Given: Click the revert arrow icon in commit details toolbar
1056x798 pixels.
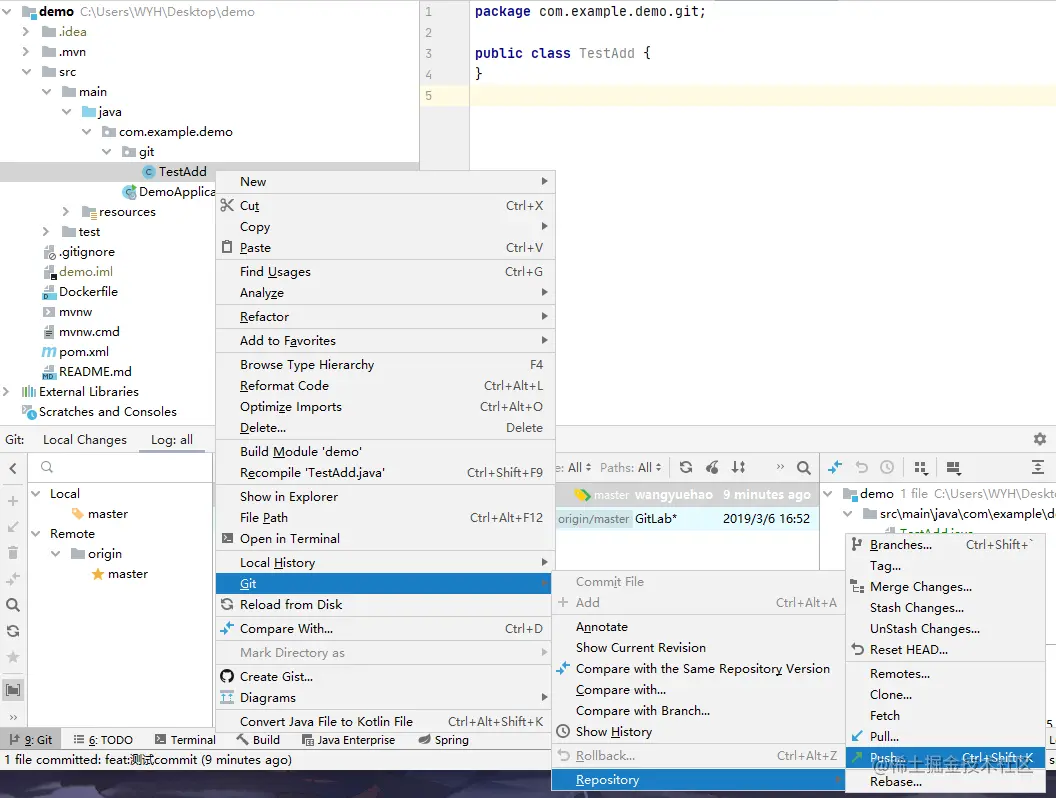Looking at the screenshot, I should [861, 467].
